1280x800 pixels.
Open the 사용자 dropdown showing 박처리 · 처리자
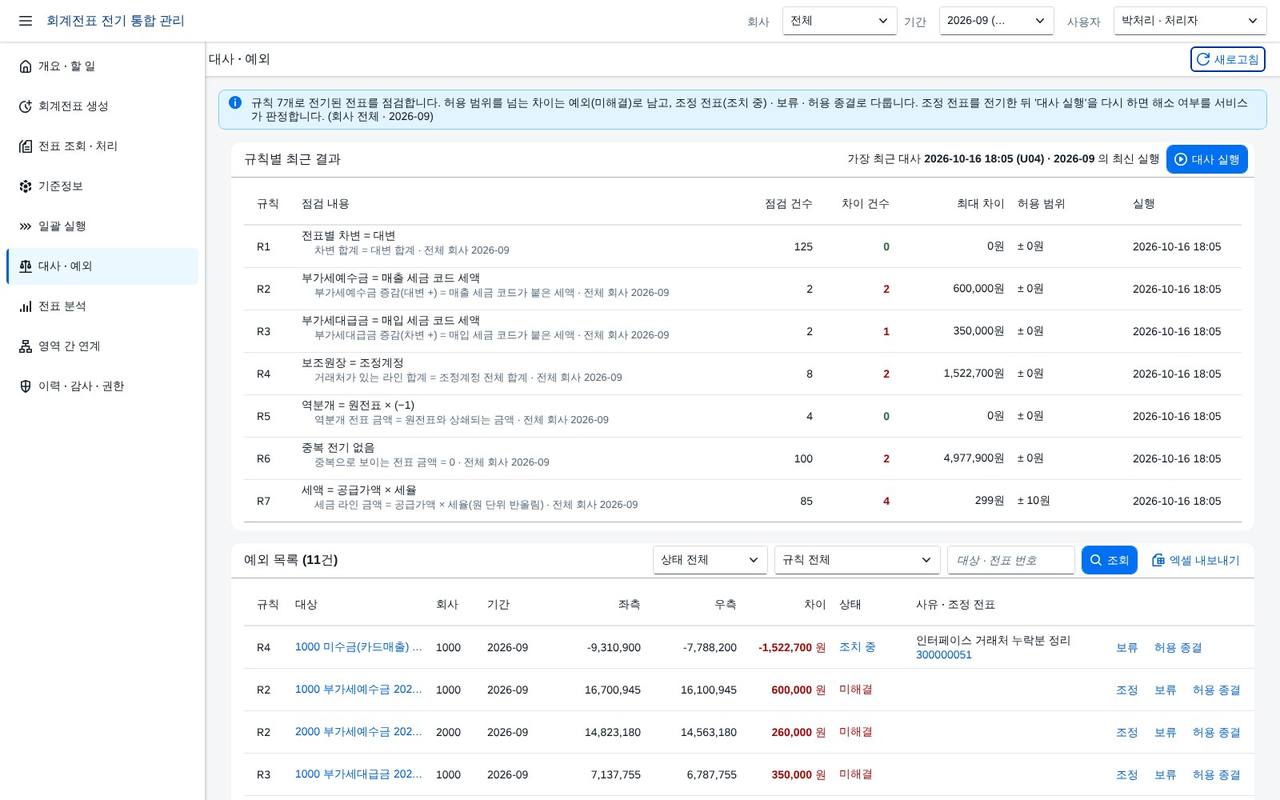[x=1190, y=21]
